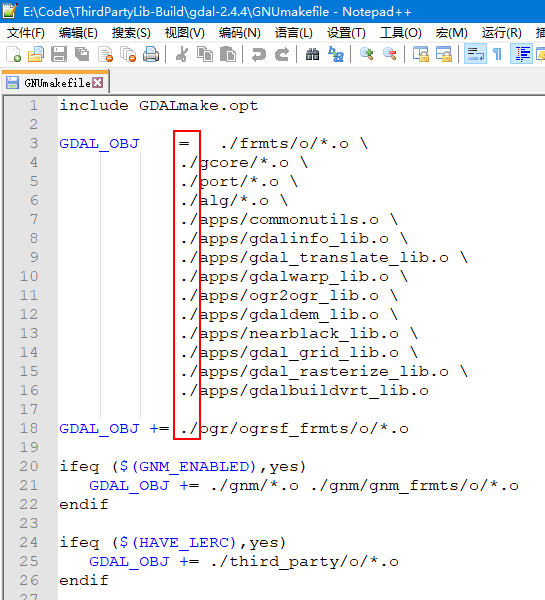The image size is (545, 600).
Task: Click 'apps/gdalbuildvrt_lib.o' text
Action: pos(314,390)
